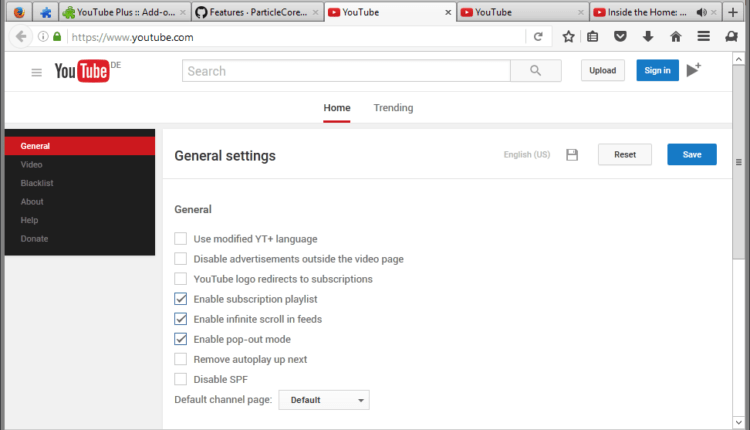Toggle YouTube logo redirects to subscriptions

(x=180, y=278)
